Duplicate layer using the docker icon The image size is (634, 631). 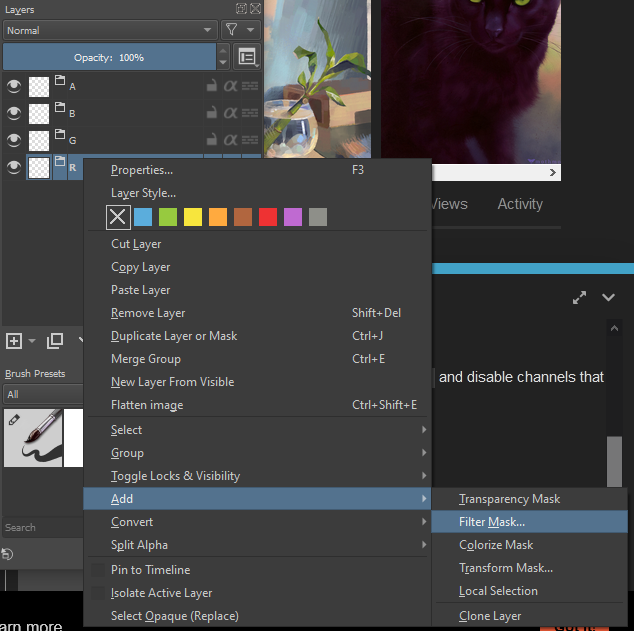[x=55, y=341]
